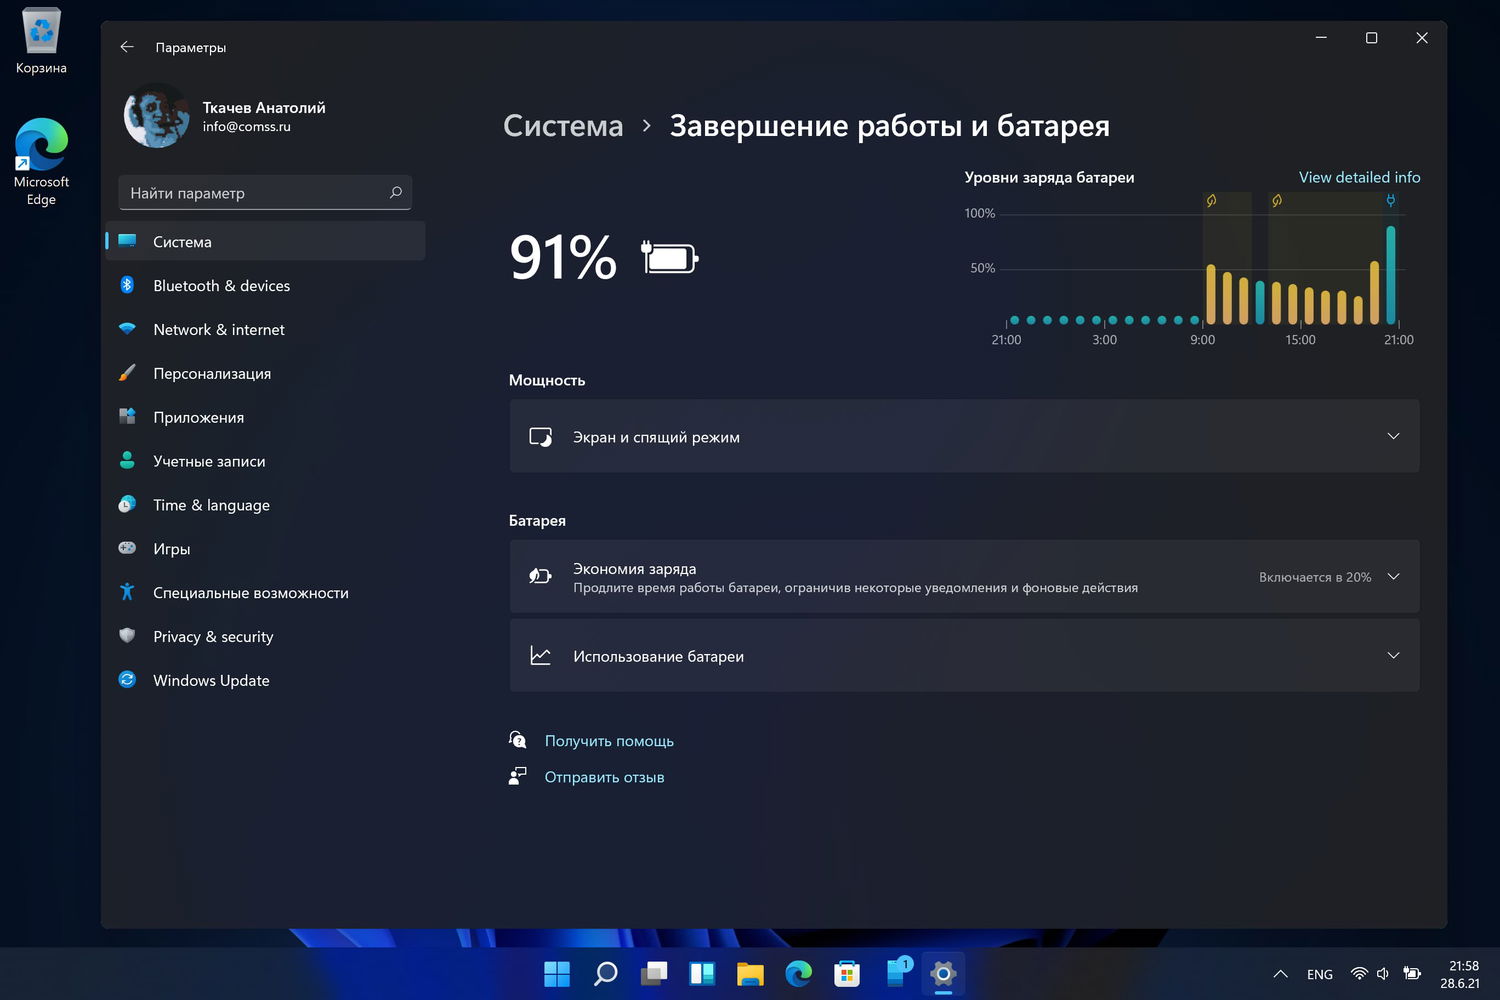Click the Получить помощь help icon
This screenshot has height=1000, width=1500.
point(517,740)
